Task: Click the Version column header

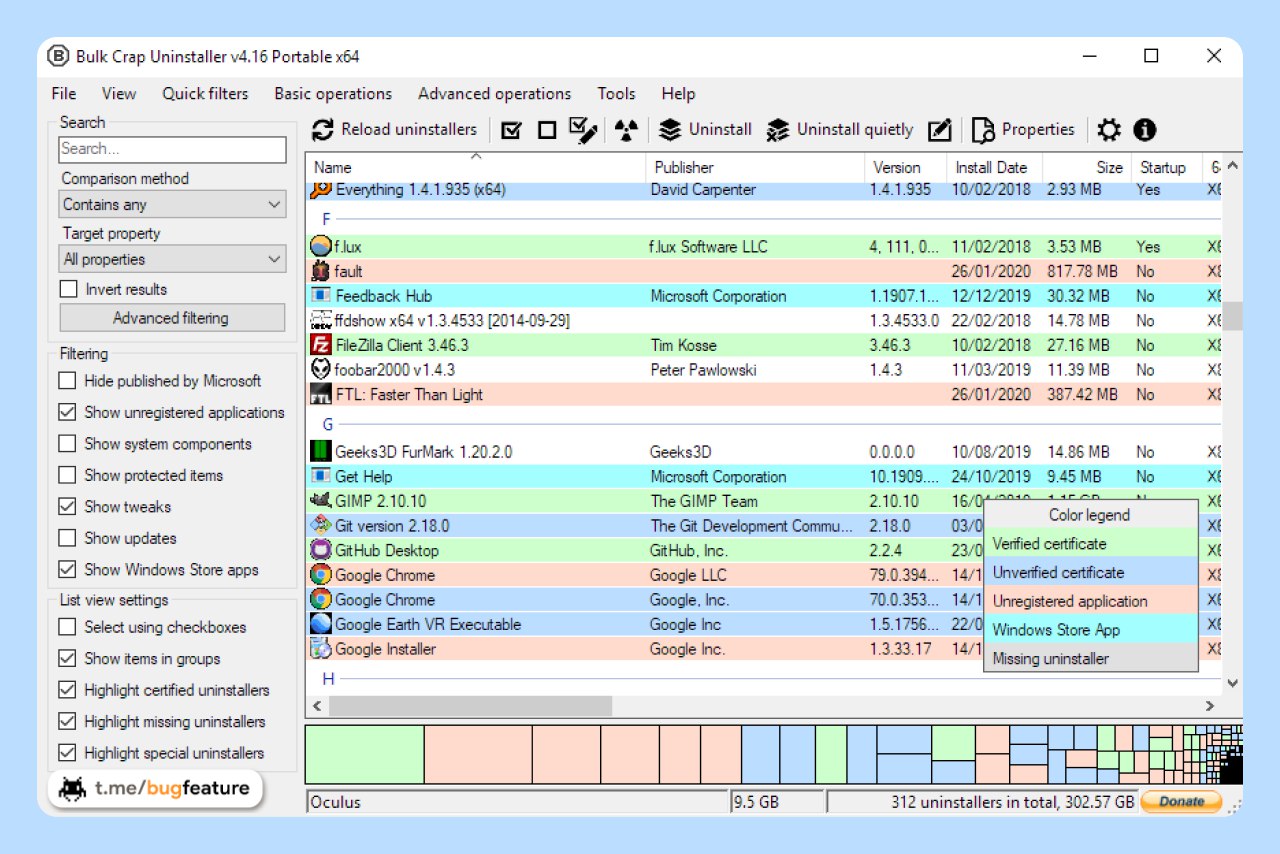Action: 906,167
